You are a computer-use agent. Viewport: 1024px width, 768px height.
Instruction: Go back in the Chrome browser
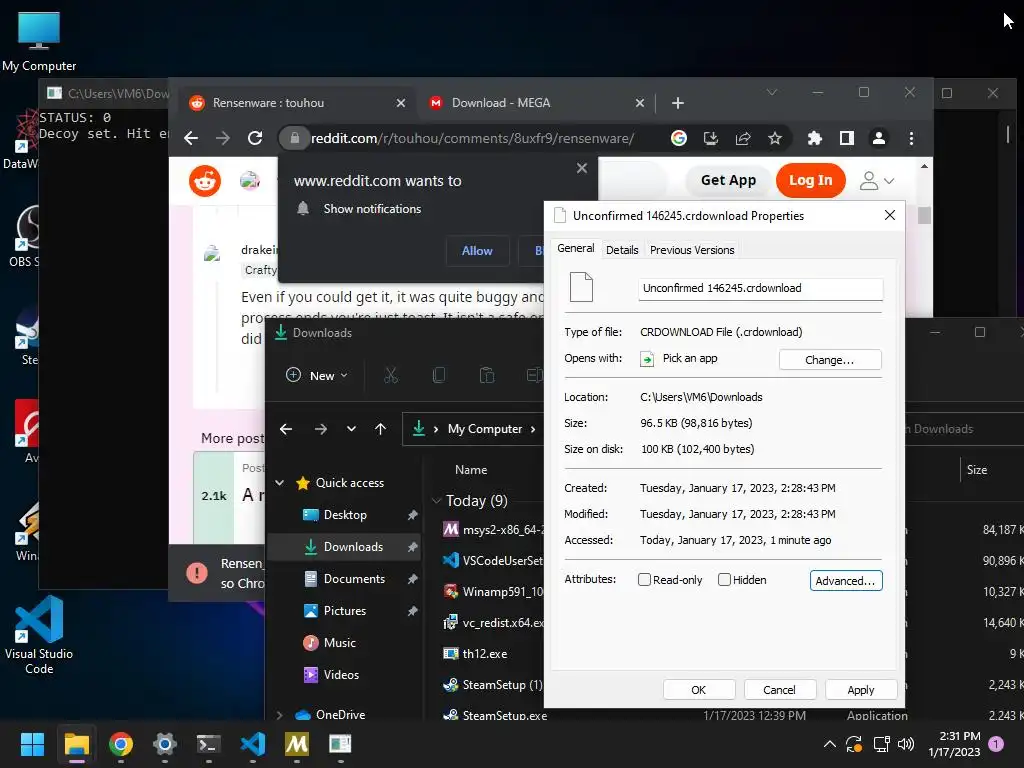191,138
